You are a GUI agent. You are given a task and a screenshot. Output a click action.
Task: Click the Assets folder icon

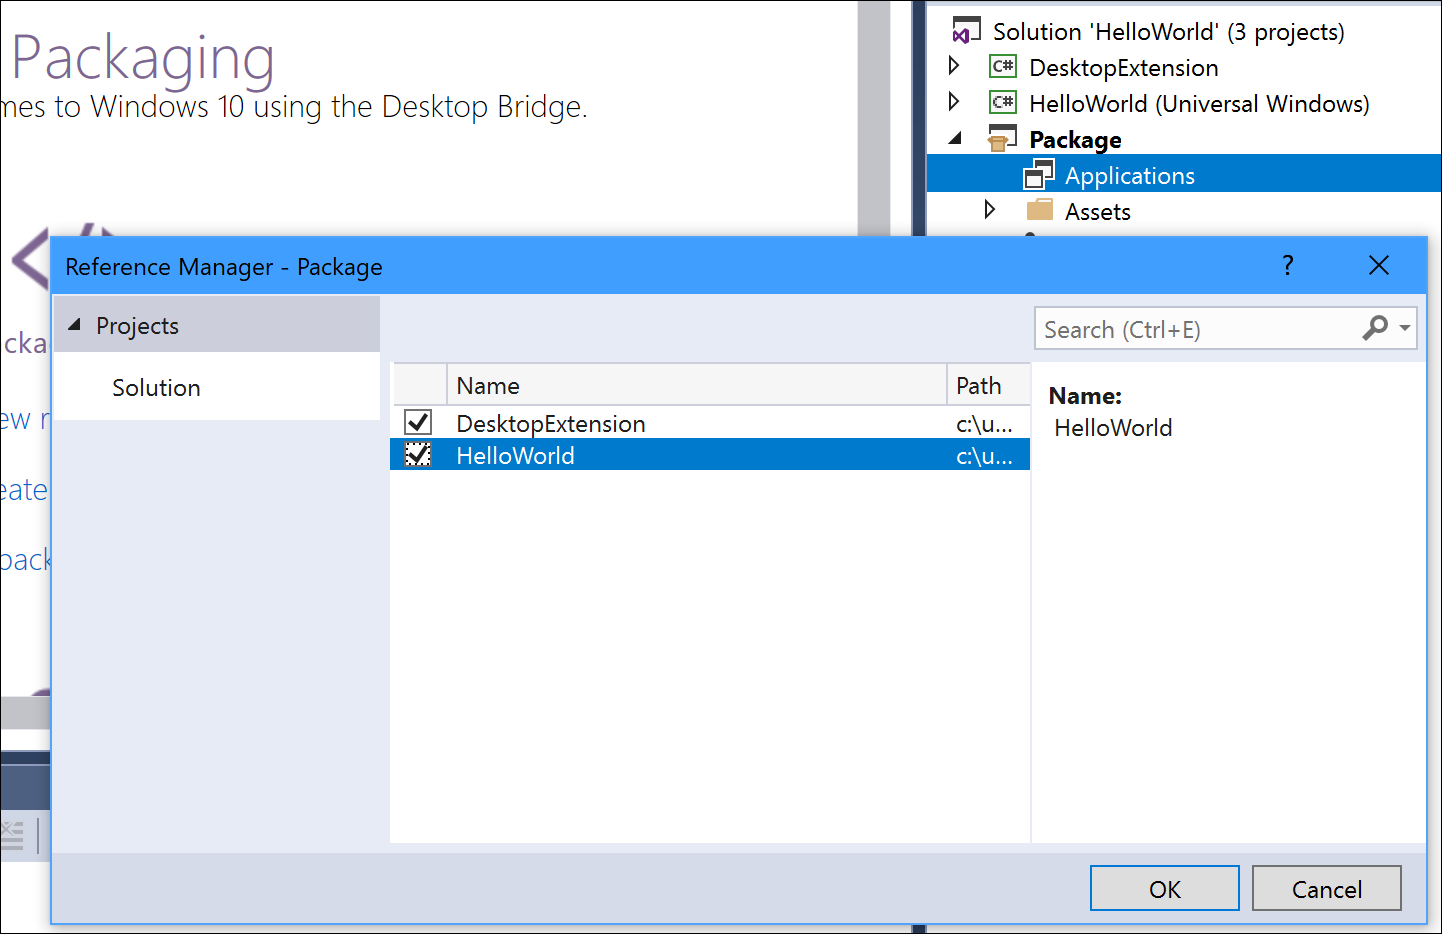[x=1040, y=210]
